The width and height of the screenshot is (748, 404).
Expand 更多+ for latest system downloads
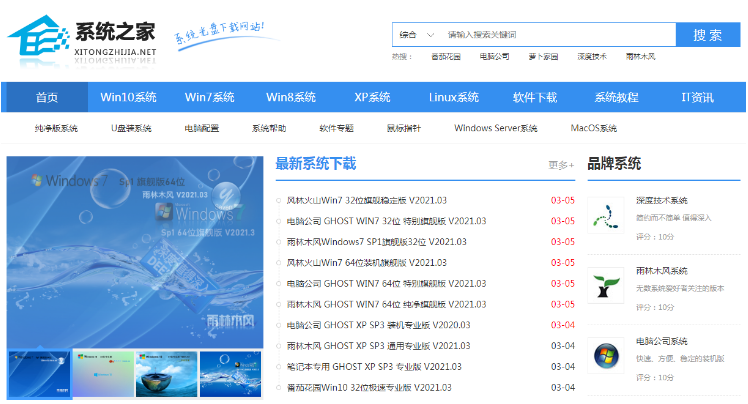(x=560, y=165)
